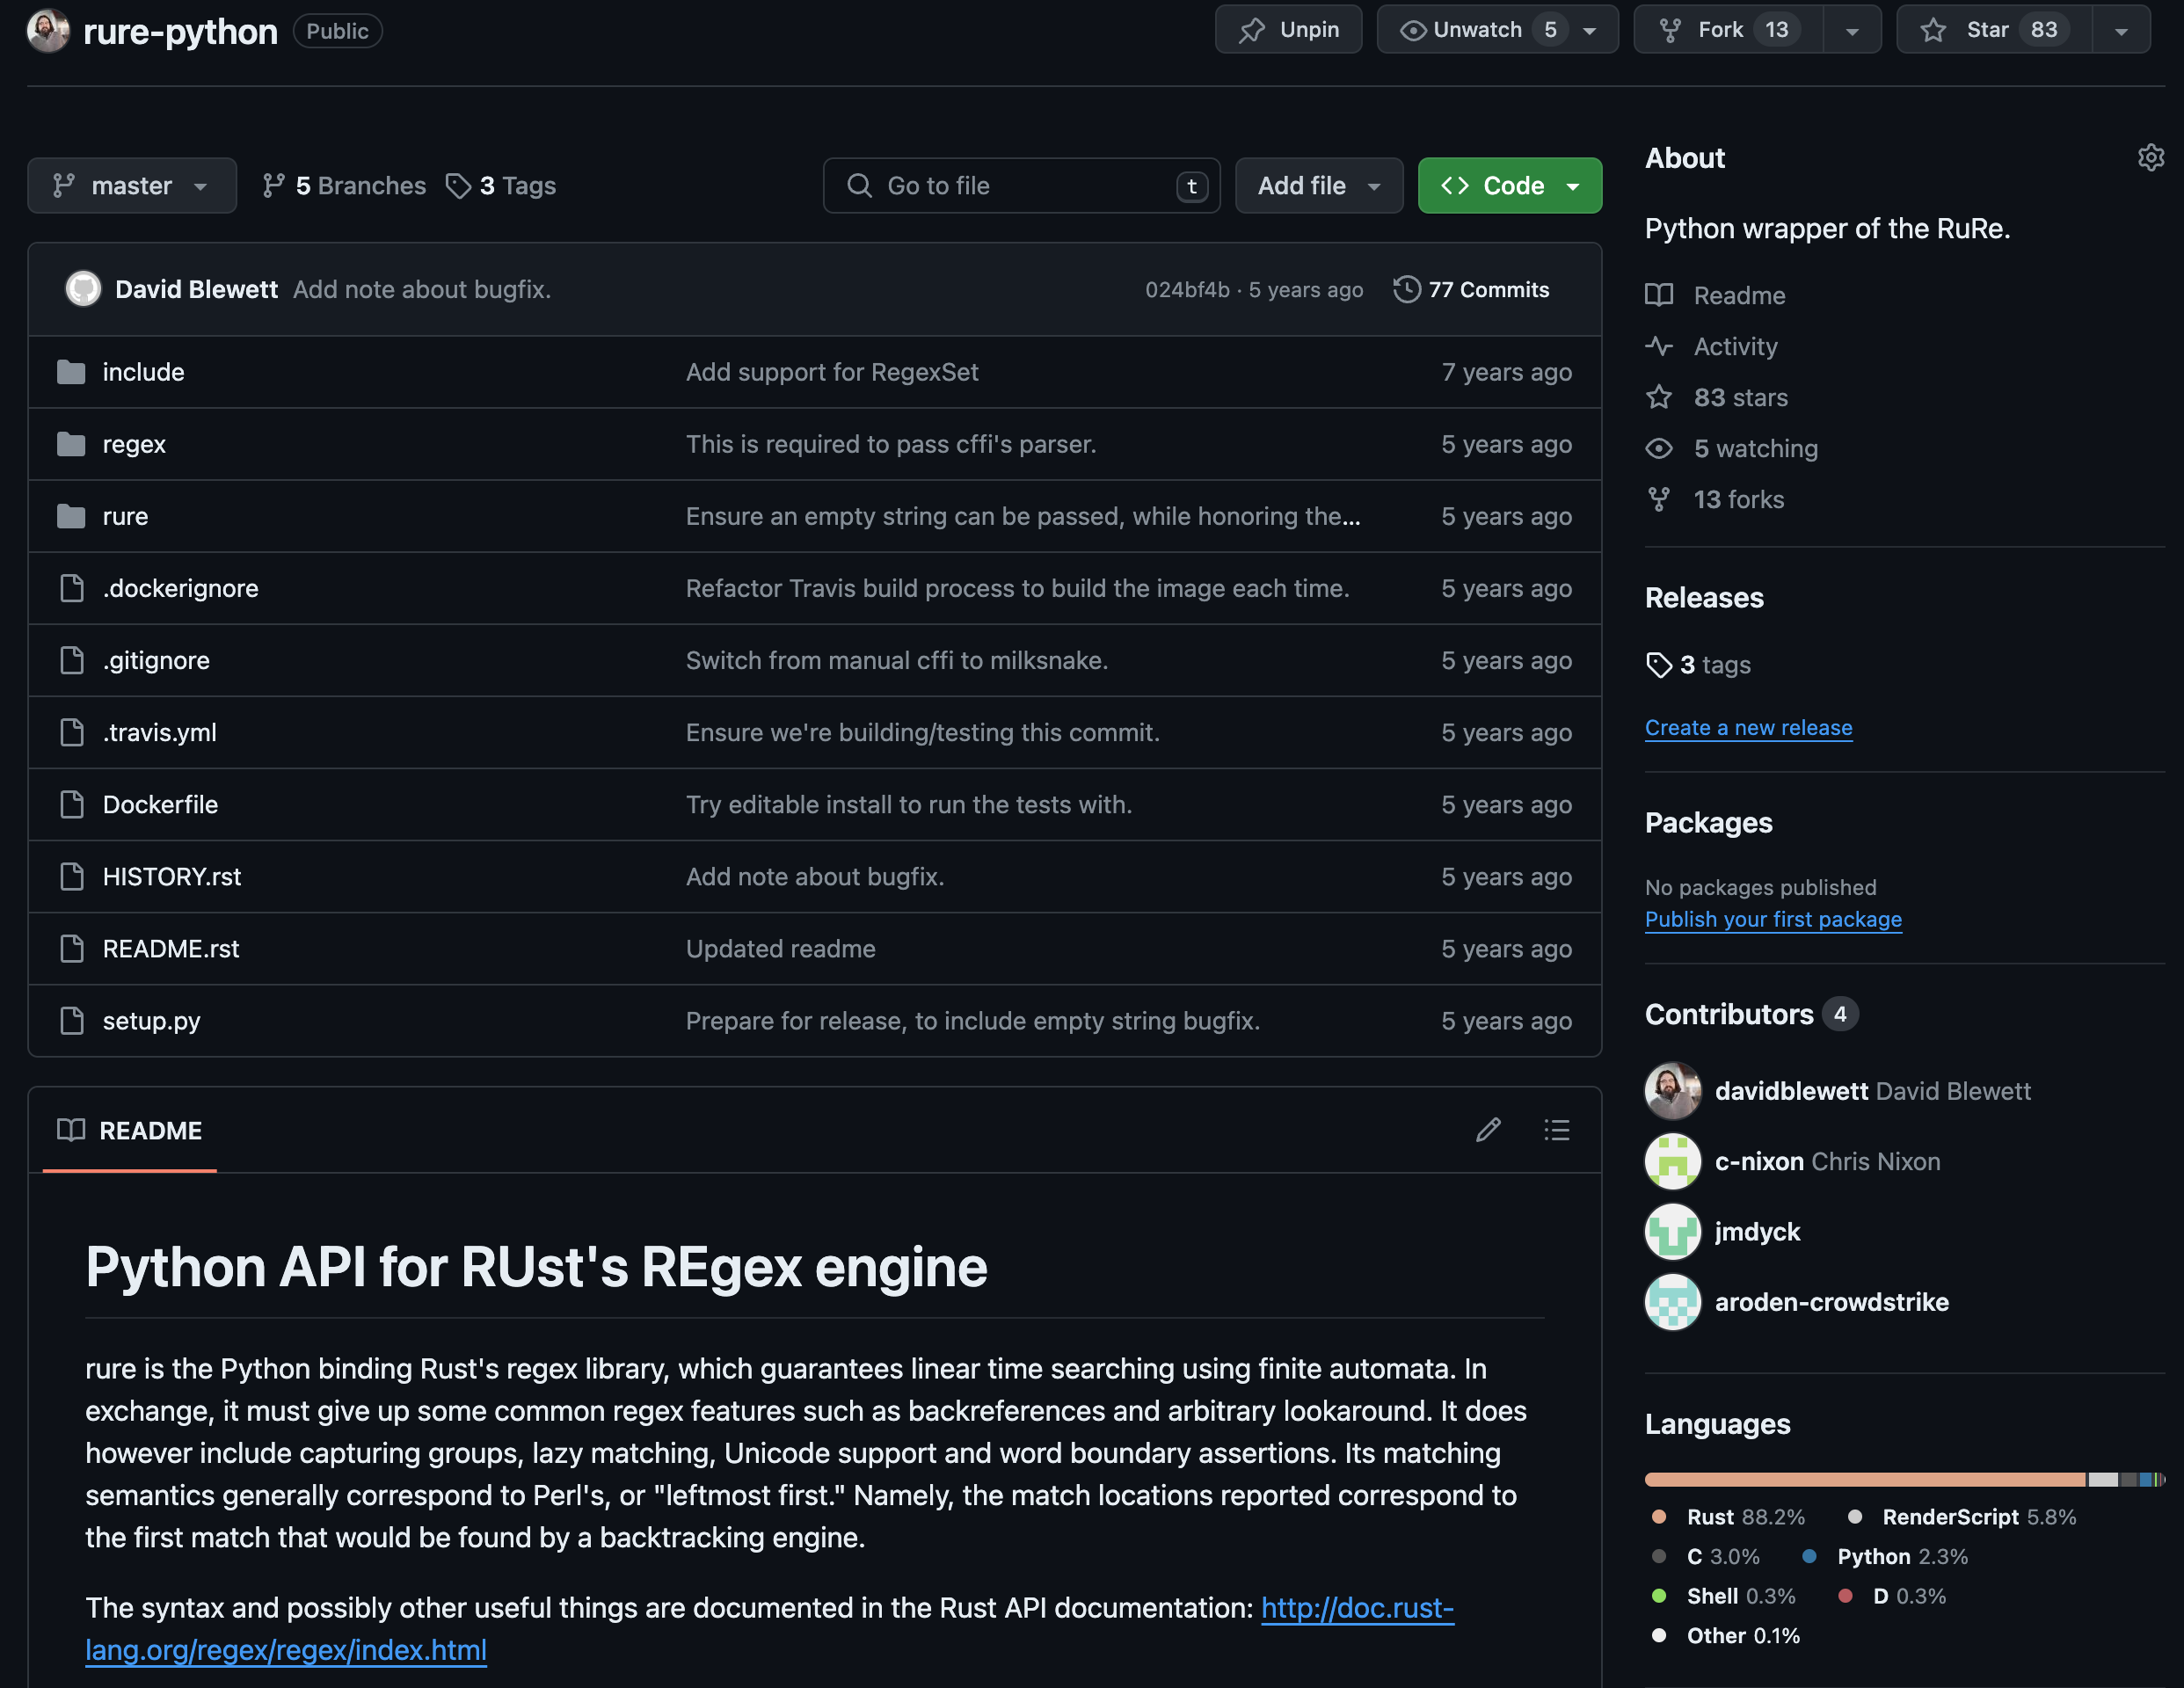This screenshot has height=1688, width=2184.
Task: Toggle Unwatch for this repository
Action: tap(1475, 30)
